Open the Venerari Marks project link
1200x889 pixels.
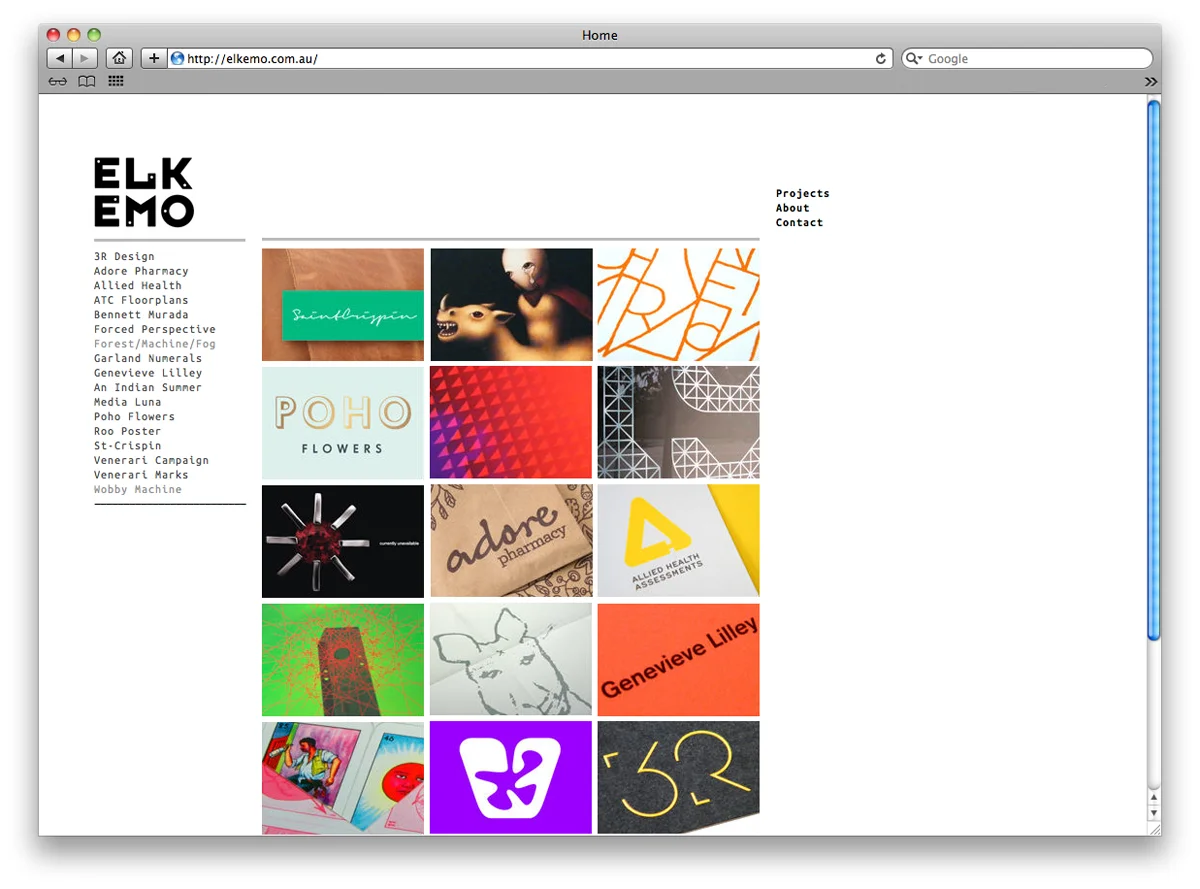click(x=141, y=474)
